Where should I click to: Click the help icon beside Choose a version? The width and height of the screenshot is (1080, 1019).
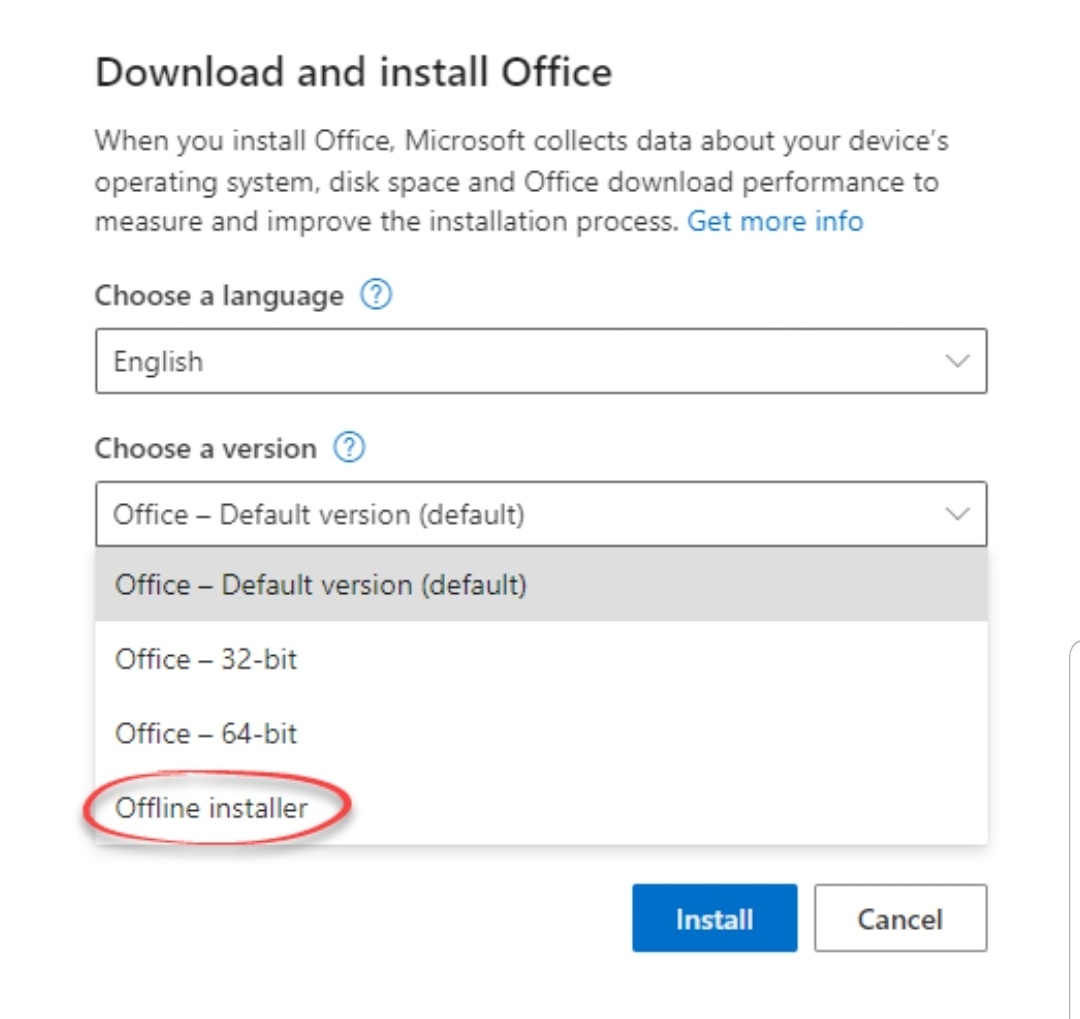(x=349, y=448)
